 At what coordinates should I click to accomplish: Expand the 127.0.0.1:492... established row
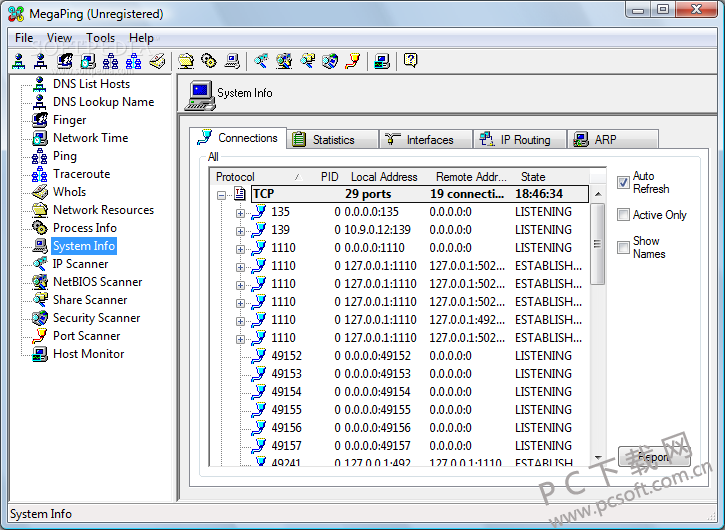[x=240, y=321]
